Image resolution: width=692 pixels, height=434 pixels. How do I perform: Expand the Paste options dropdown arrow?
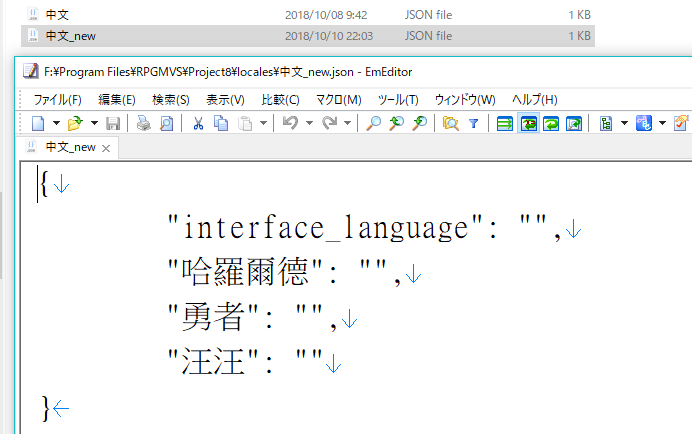(x=263, y=123)
